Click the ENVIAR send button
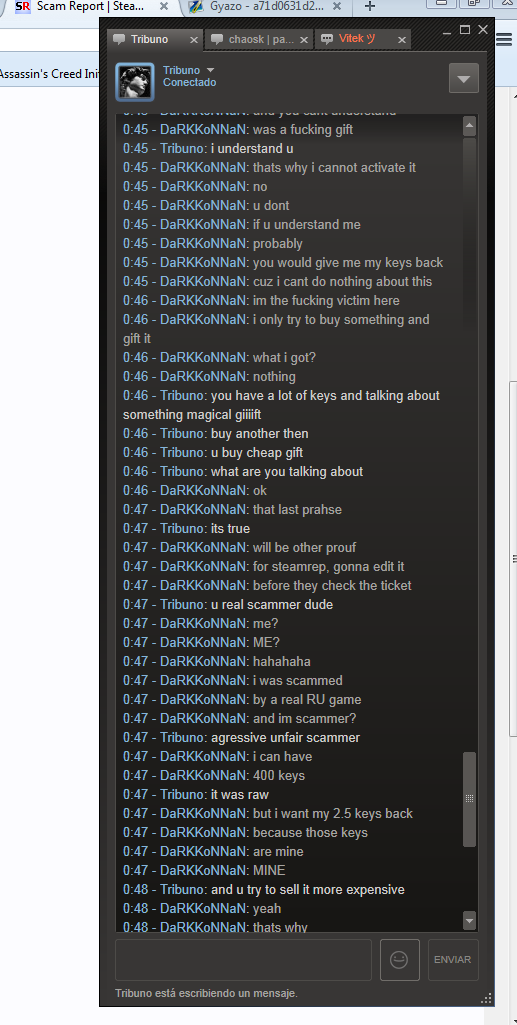Viewport: 517px width, 1025px height. pyautogui.click(x=453, y=960)
